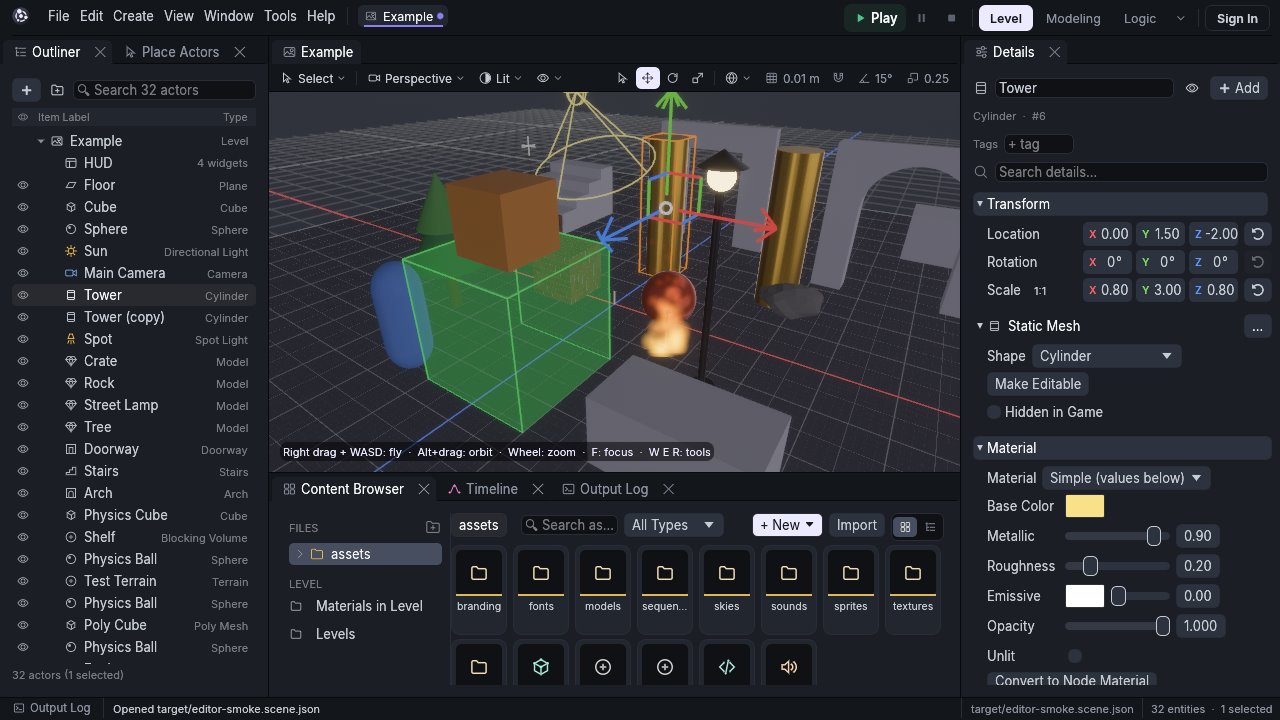Select the move/translate gizmo tool
Viewport: 1280px width, 720px height.
point(647,78)
